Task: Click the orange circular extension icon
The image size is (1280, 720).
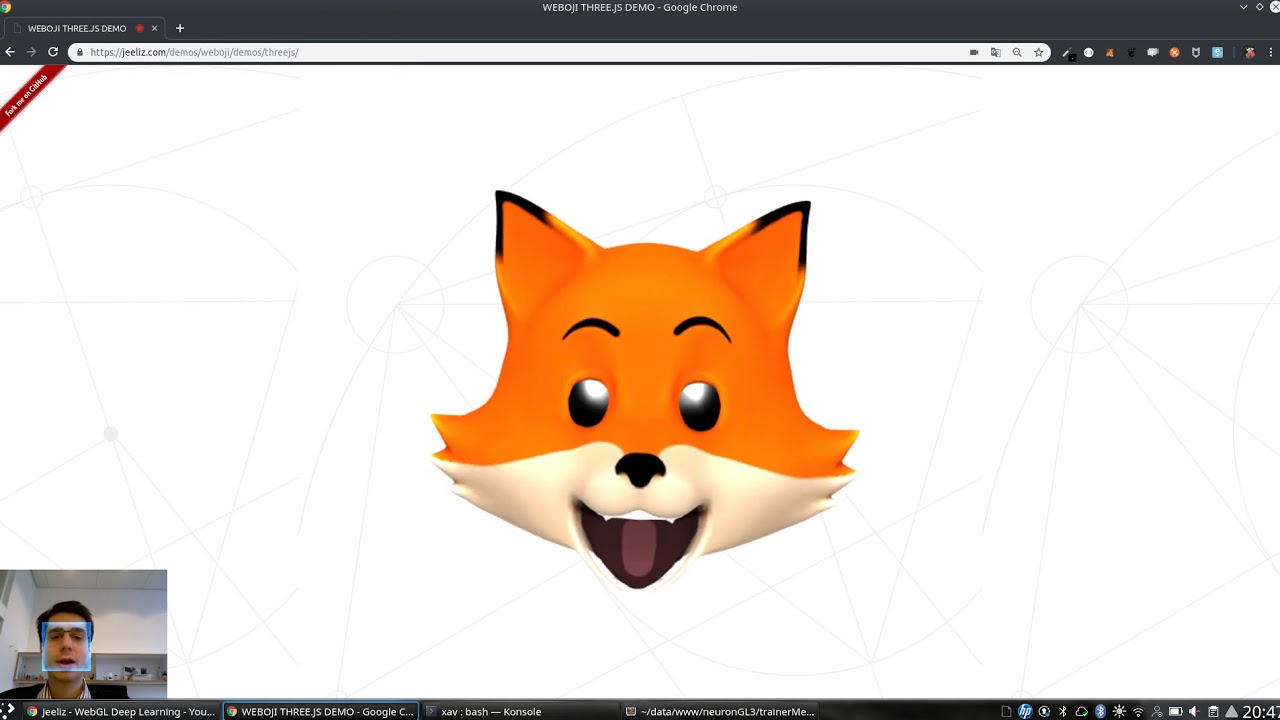Action: [1175, 52]
